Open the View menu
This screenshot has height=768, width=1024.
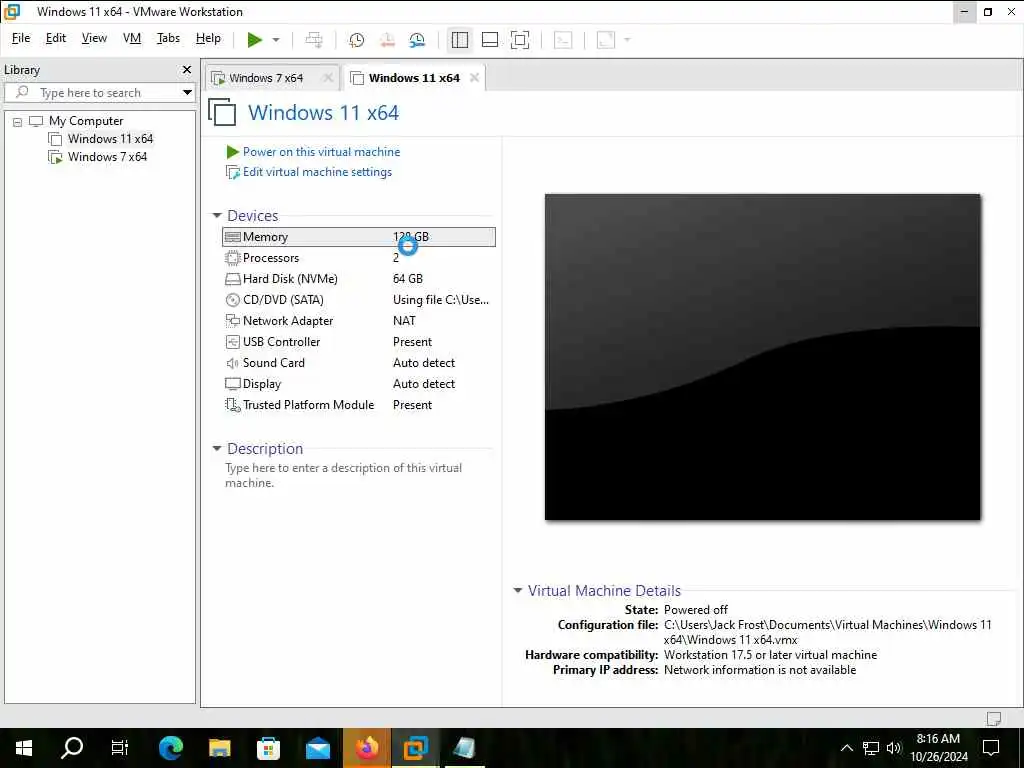(x=94, y=38)
